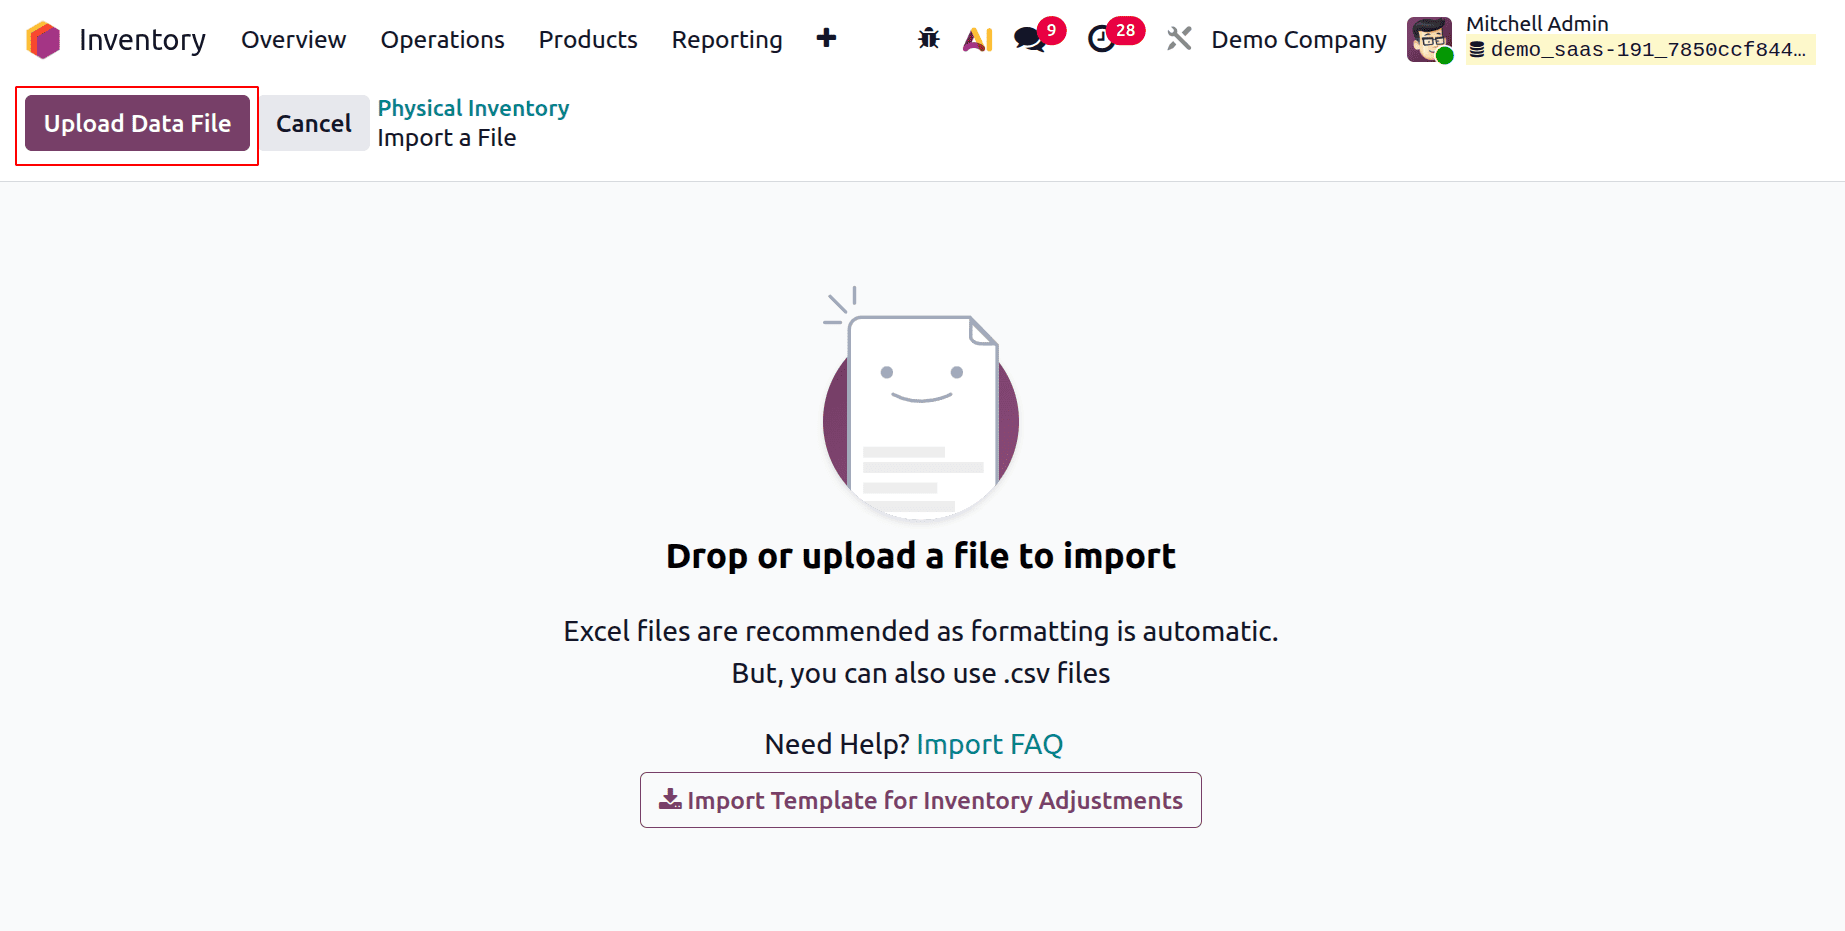This screenshot has width=1845, height=931.
Task: Open the plus icon in the menu bar
Action: coord(826,38)
